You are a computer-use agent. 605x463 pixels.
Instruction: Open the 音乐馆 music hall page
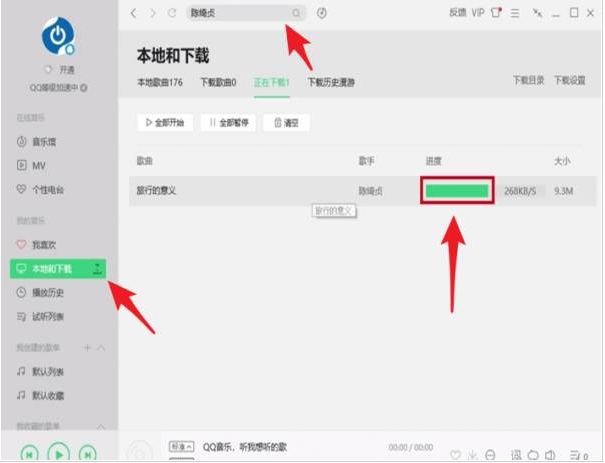[x=38, y=142]
